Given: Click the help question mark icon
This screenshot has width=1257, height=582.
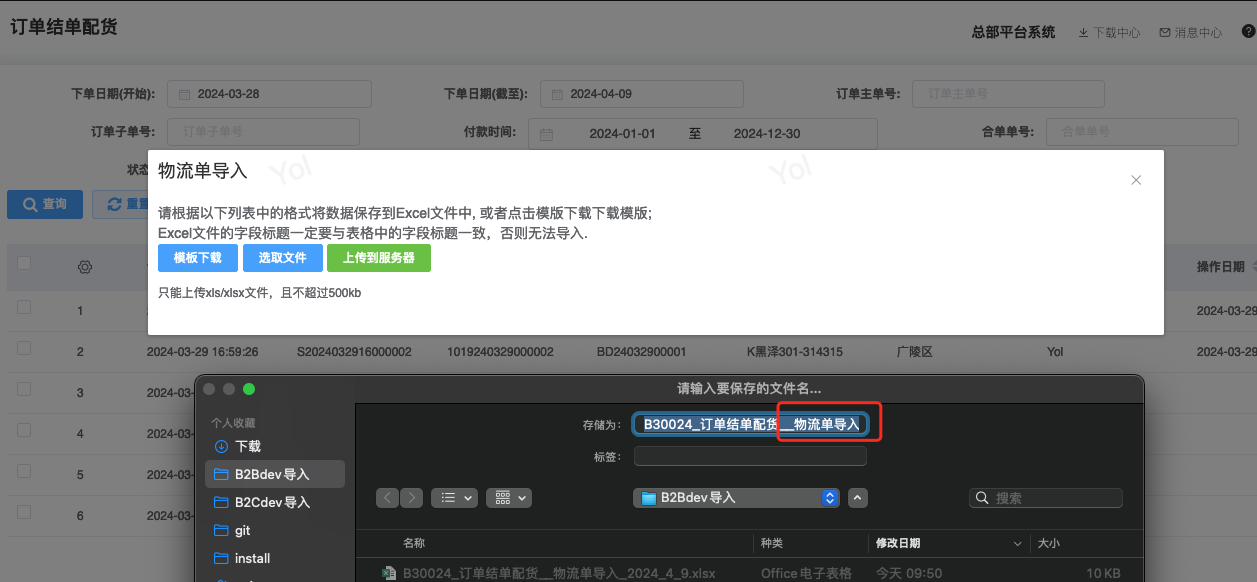Looking at the screenshot, I should (x=1248, y=32).
